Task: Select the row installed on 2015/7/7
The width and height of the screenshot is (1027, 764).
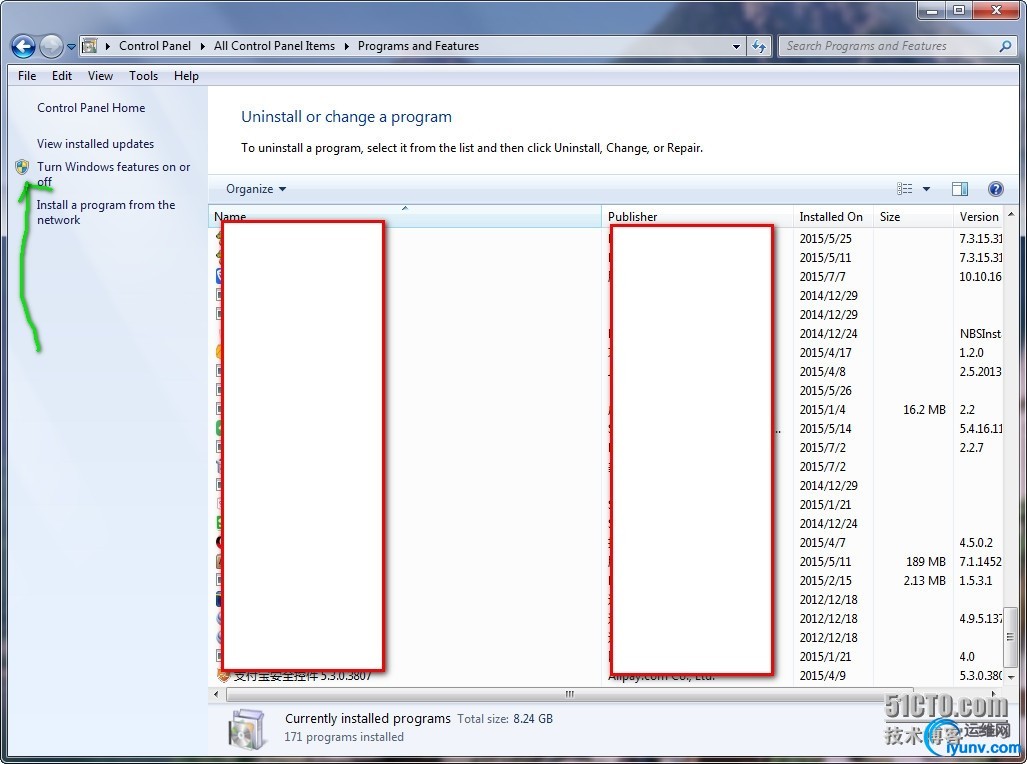Action: coord(606,277)
